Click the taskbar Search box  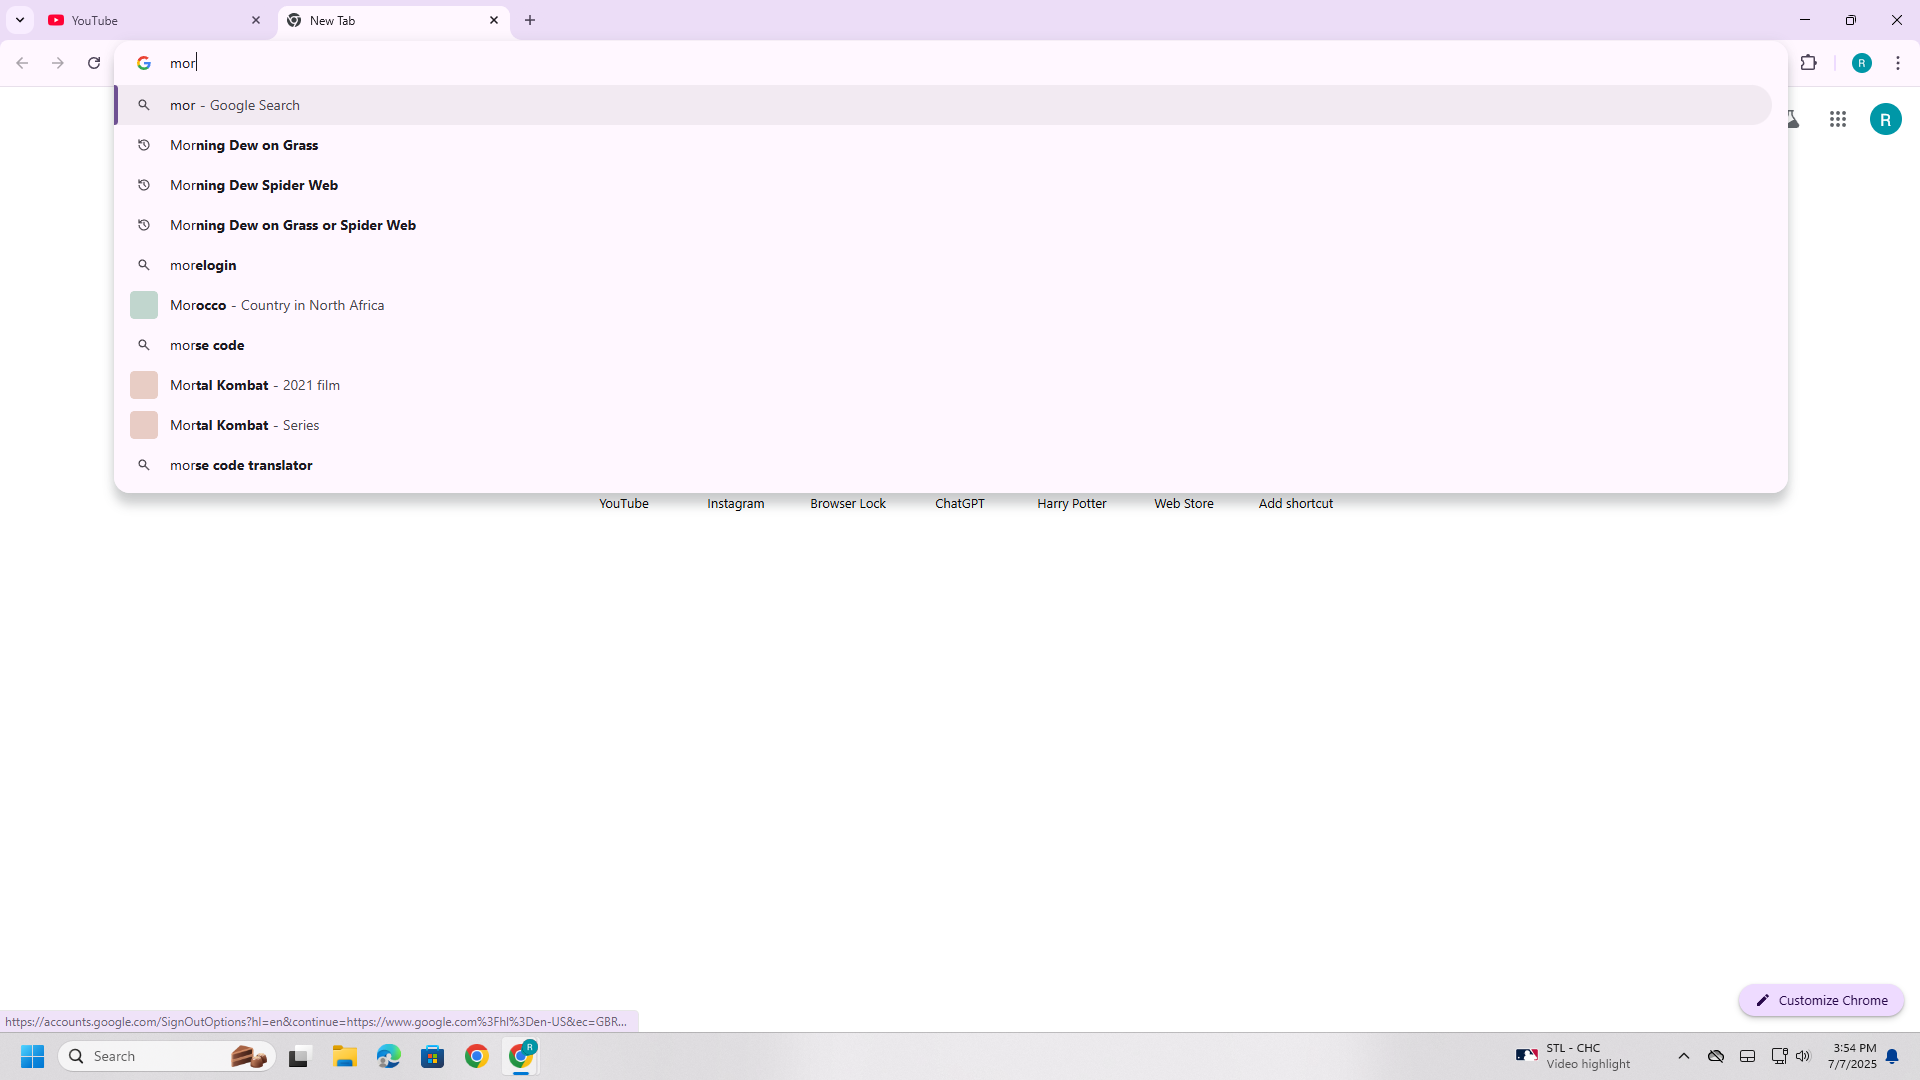[166, 1056]
